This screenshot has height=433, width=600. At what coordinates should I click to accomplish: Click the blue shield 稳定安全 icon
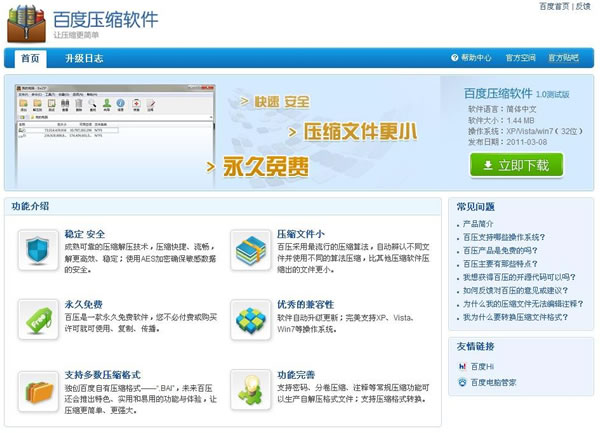pyautogui.click(x=38, y=250)
